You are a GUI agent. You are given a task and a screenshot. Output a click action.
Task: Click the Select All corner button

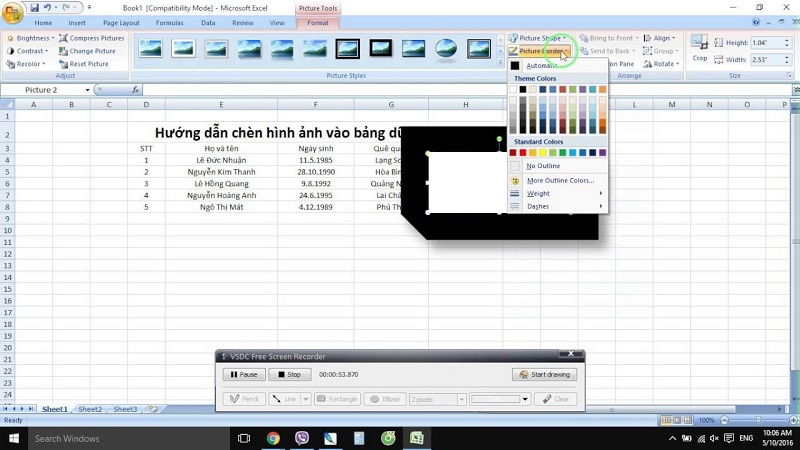click(8, 105)
